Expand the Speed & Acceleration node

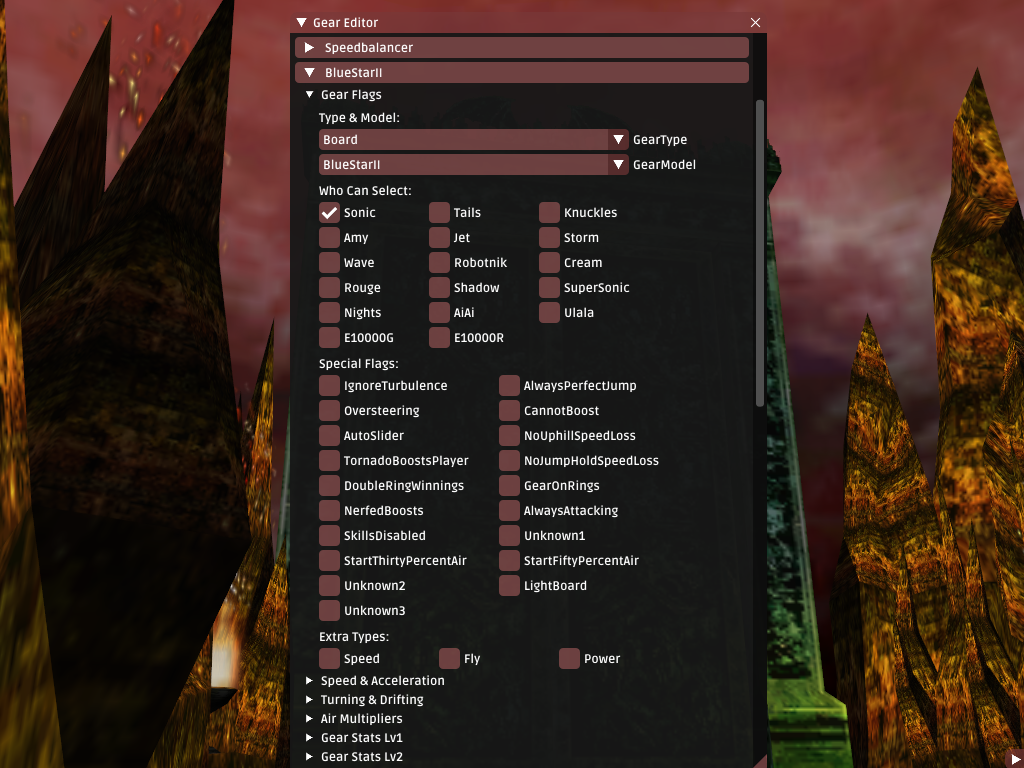310,680
